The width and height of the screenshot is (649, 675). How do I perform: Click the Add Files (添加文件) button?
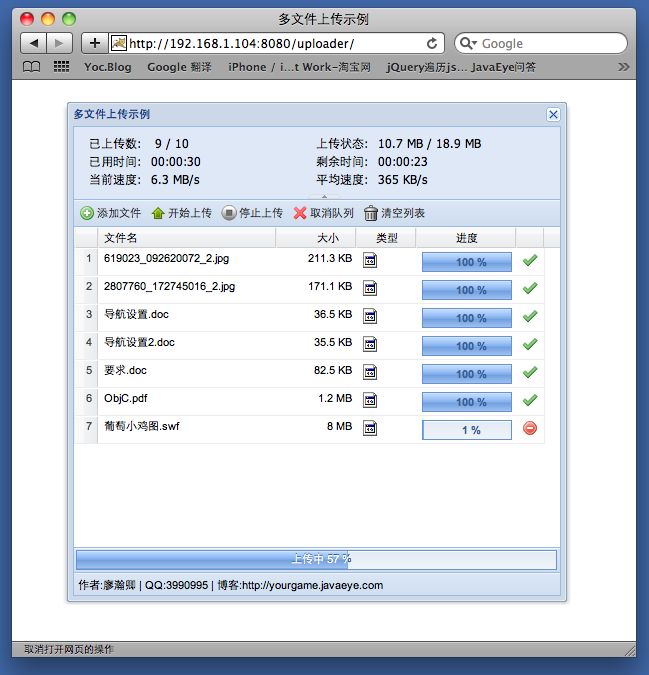click(111, 213)
